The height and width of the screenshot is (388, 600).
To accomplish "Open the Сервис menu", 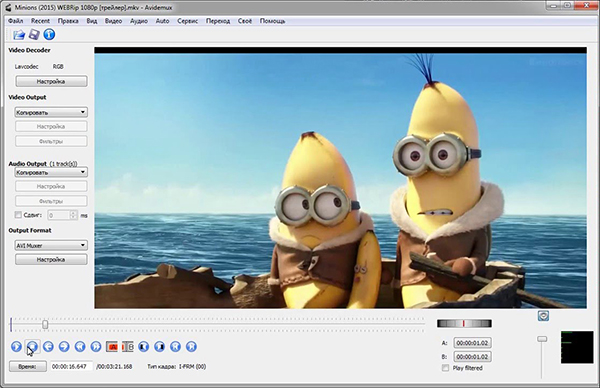I will pyautogui.click(x=188, y=21).
